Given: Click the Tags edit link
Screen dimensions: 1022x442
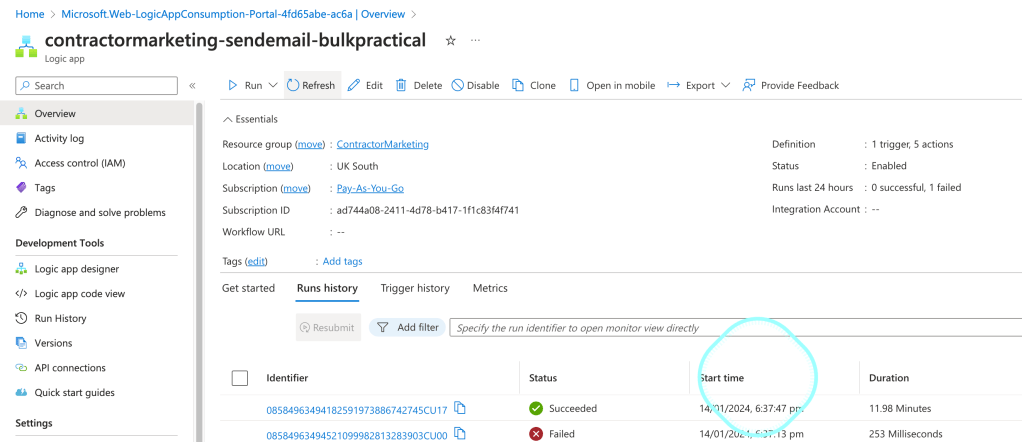Looking at the screenshot, I should [x=256, y=261].
